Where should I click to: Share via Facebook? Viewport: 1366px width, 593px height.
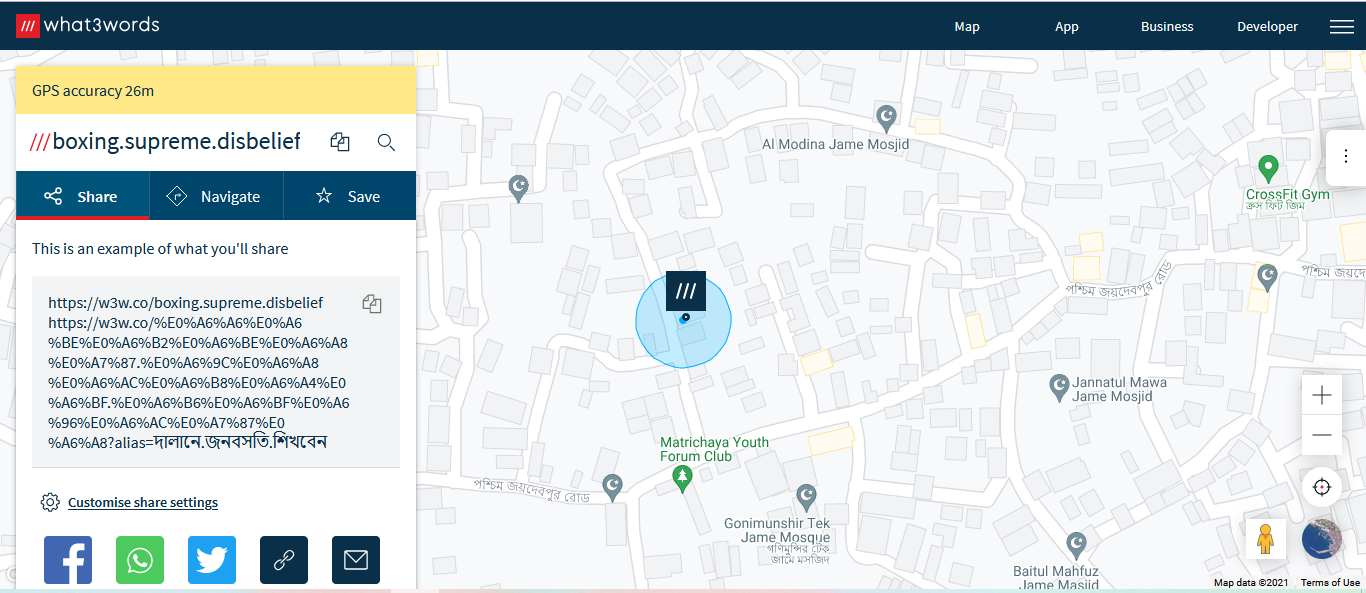pyautogui.click(x=68, y=560)
